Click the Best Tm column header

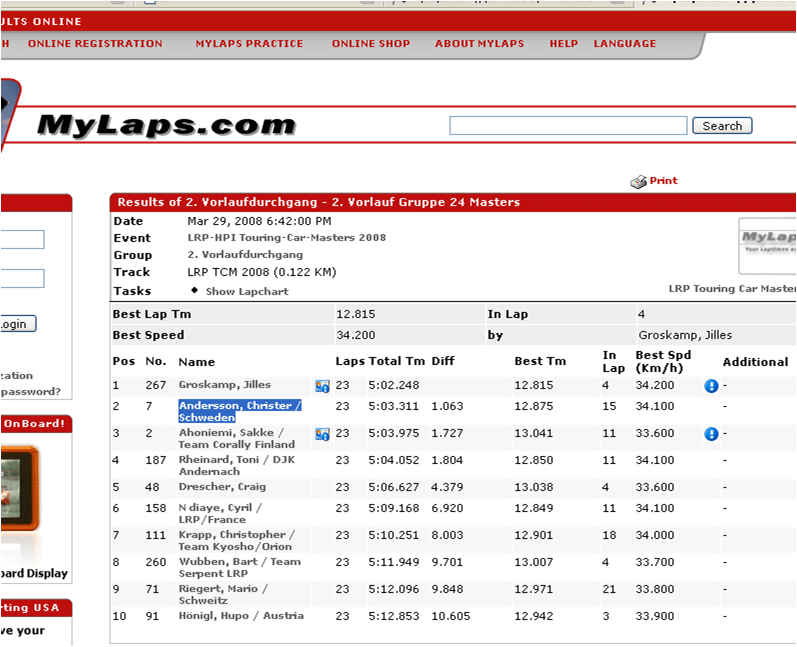pos(540,361)
